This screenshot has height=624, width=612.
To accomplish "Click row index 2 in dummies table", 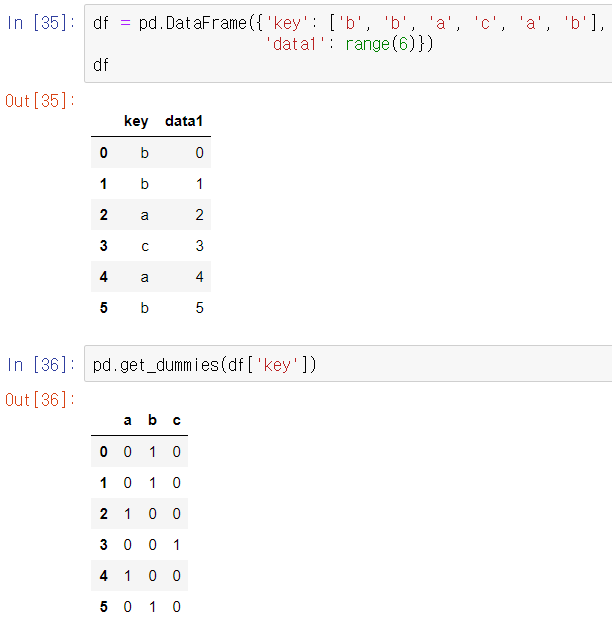I will point(103,513).
